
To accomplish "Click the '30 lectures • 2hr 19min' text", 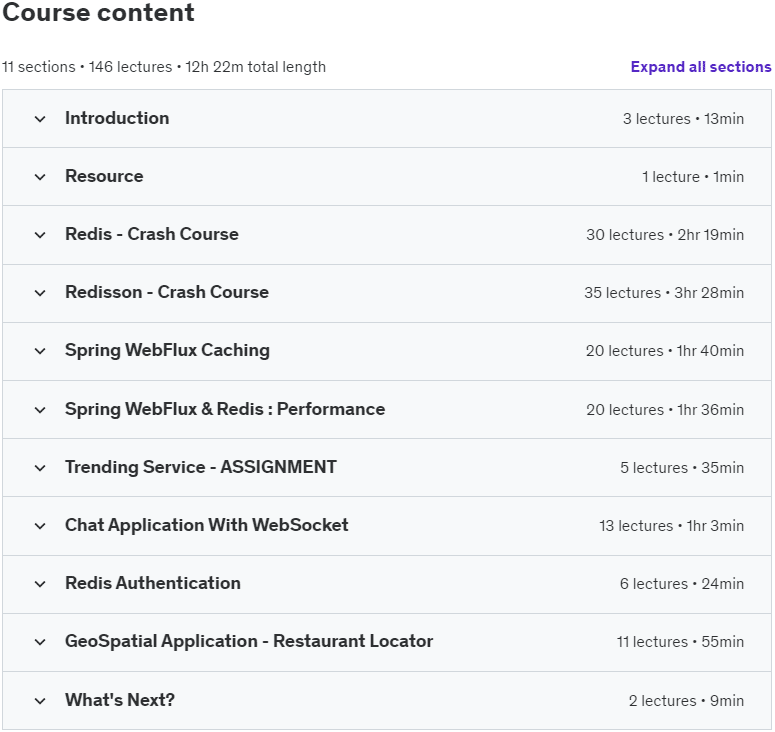I will [665, 235].
